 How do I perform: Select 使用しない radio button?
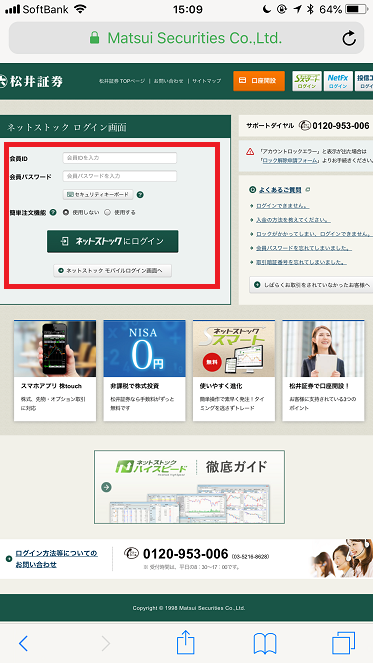coord(66,213)
